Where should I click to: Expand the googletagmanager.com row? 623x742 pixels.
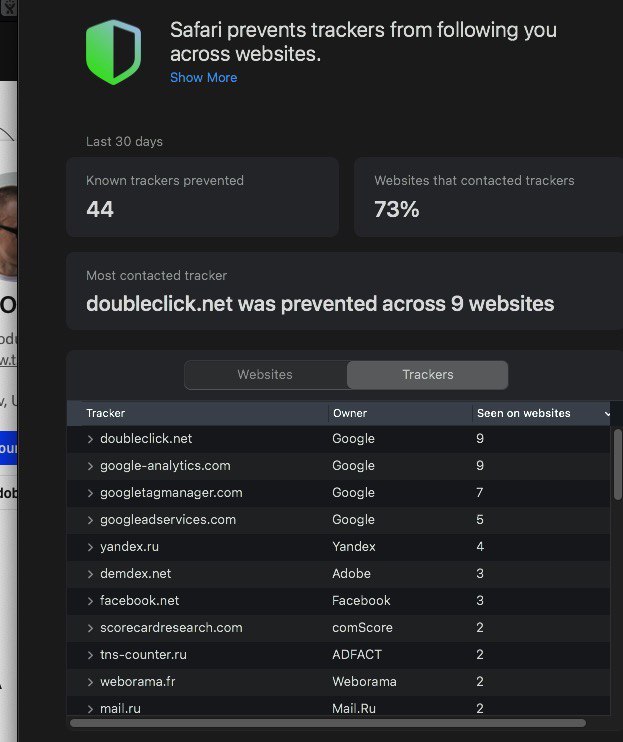pos(90,493)
